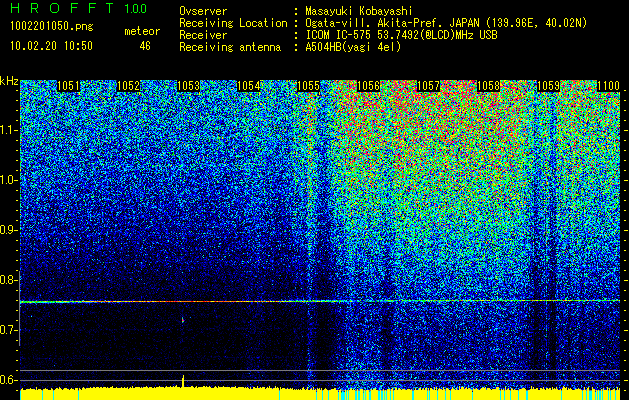Click the HROFFT 1.0.0 title text

79,8
